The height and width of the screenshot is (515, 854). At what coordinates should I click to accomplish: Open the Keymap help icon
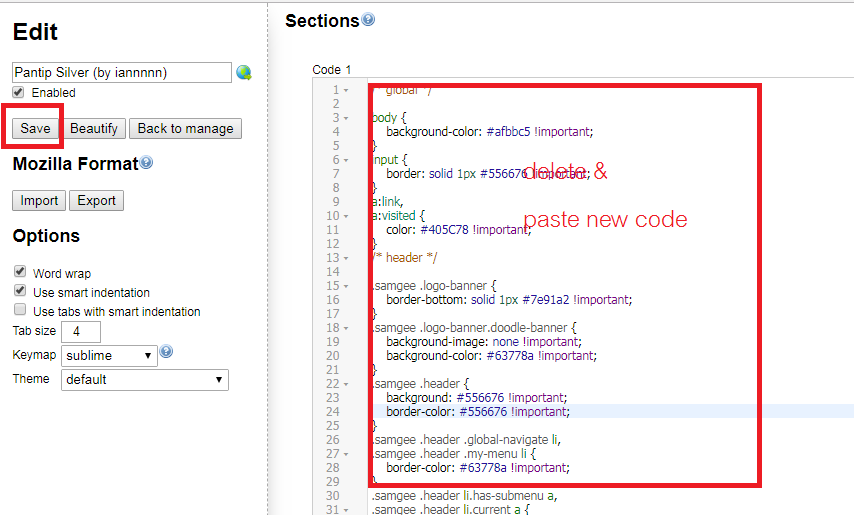[166, 352]
